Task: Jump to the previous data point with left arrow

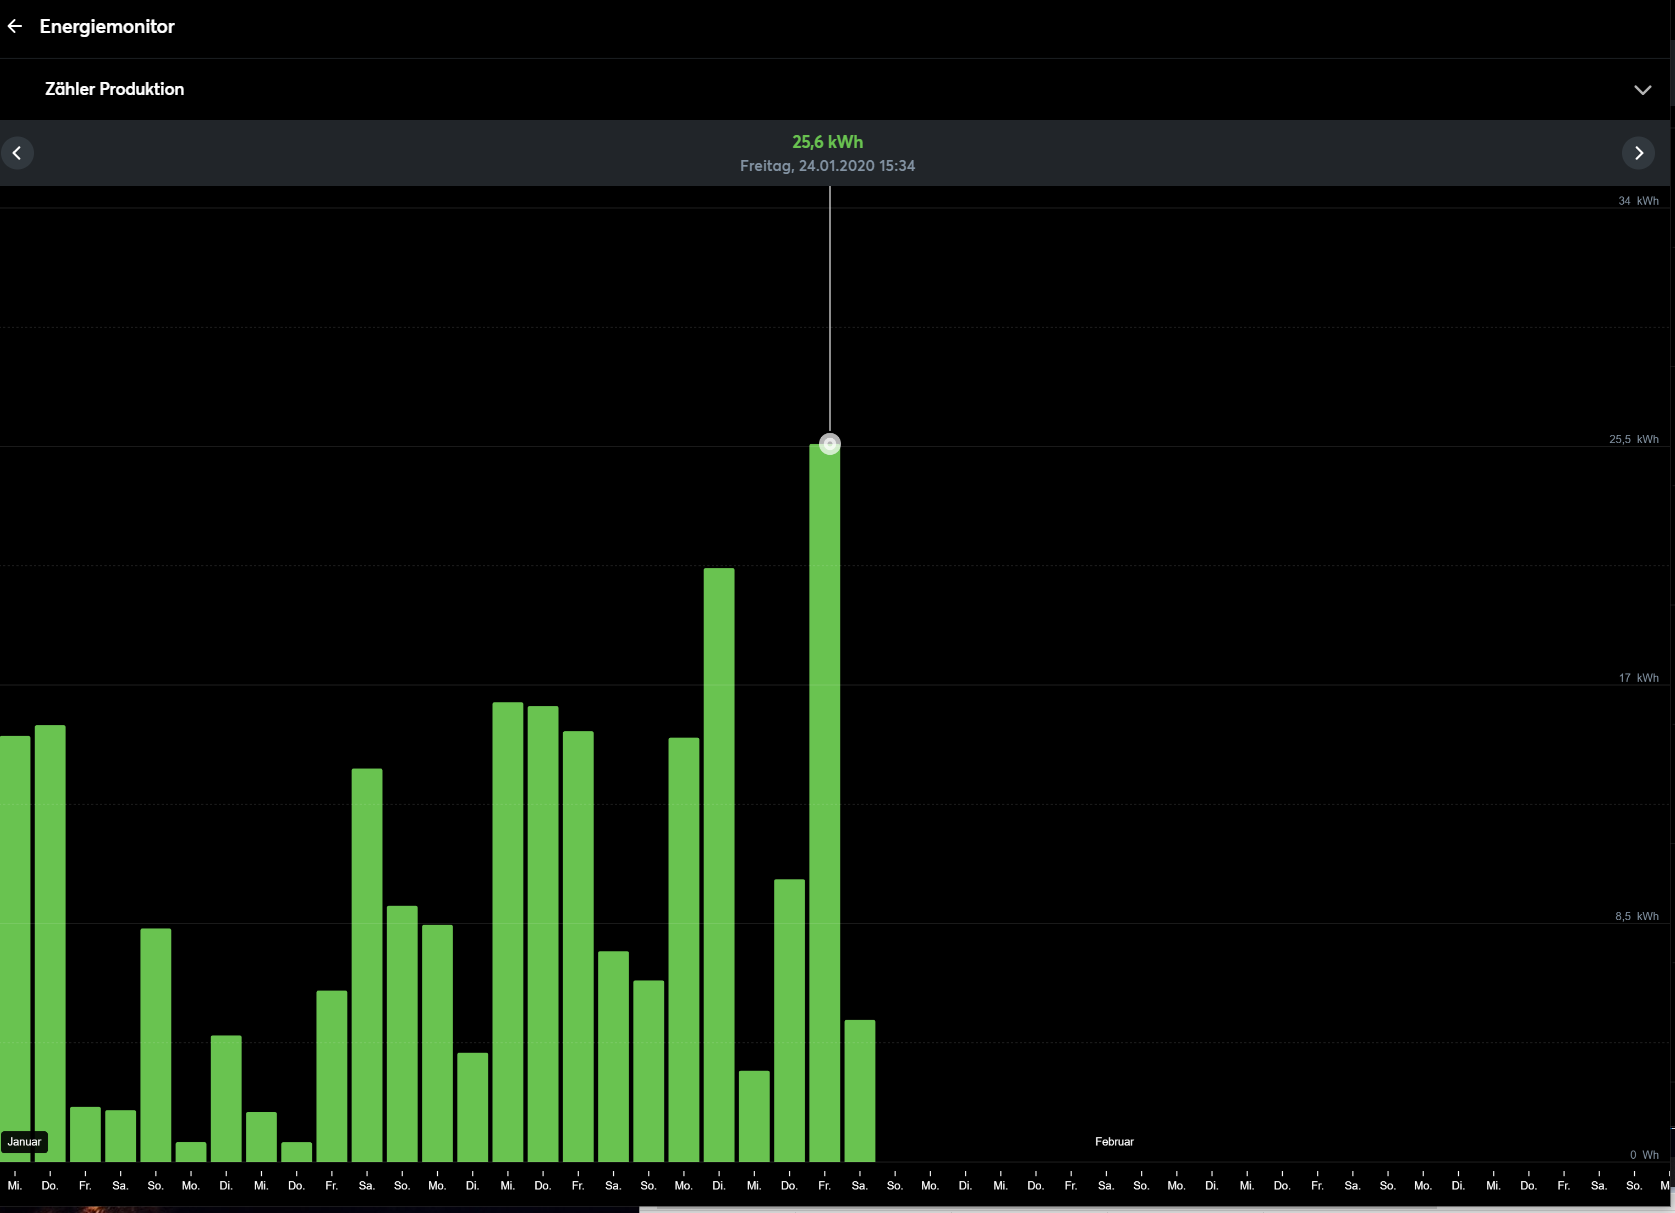Action: (17, 153)
